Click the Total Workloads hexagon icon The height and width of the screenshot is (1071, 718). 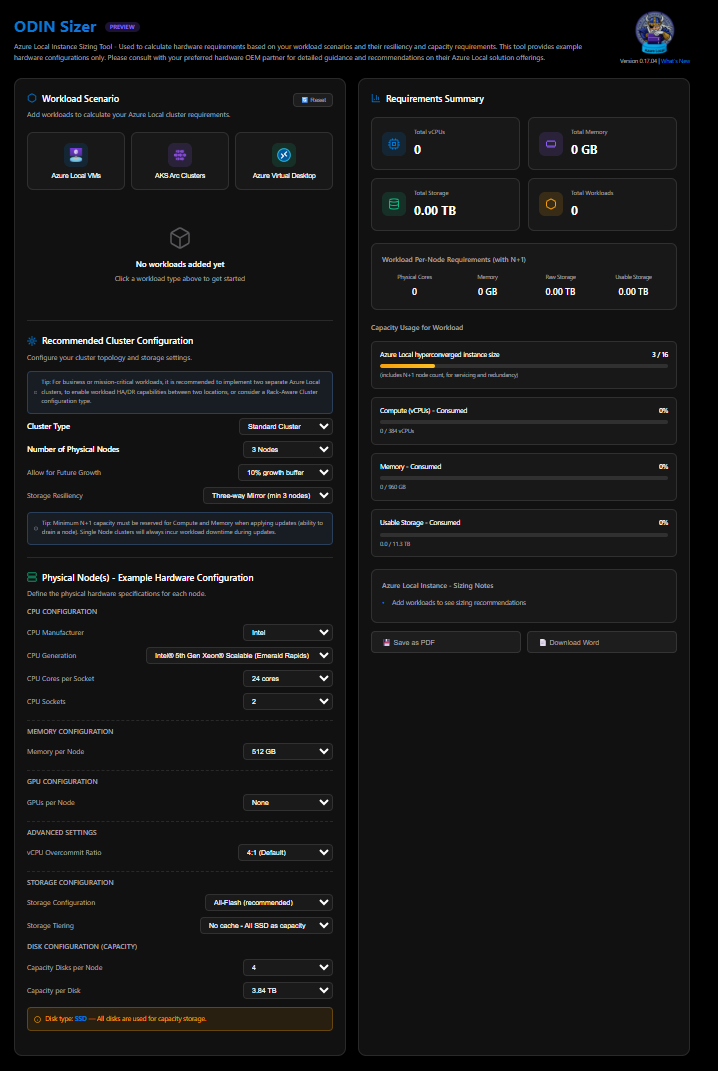[x=550, y=205]
